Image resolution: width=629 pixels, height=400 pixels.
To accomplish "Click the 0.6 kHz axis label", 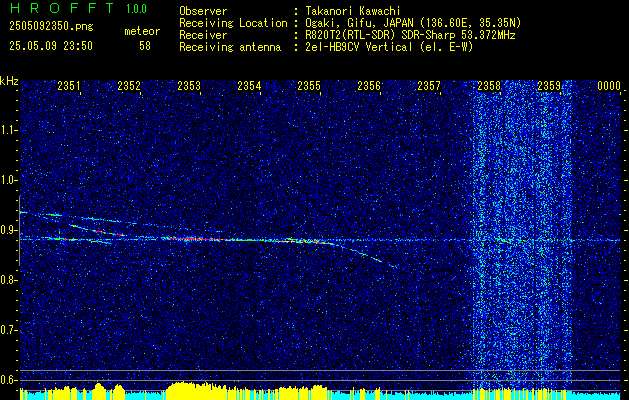I will coord(8,380).
